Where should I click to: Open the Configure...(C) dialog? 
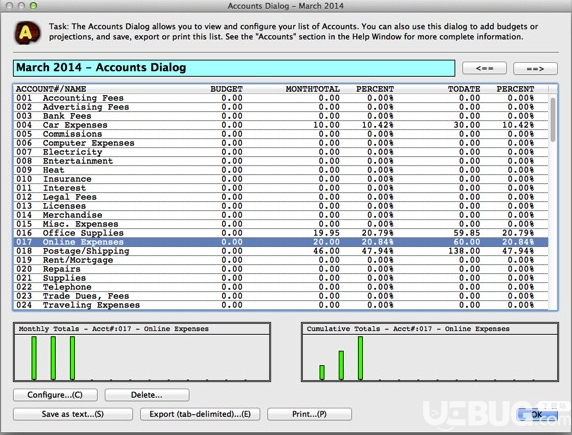tap(55, 395)
